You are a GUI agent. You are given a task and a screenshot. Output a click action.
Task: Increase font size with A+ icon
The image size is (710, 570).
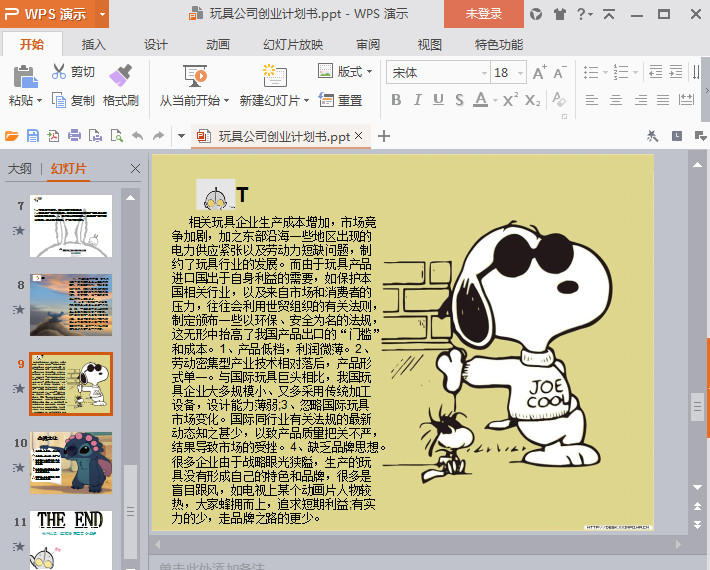pos(540,72)
